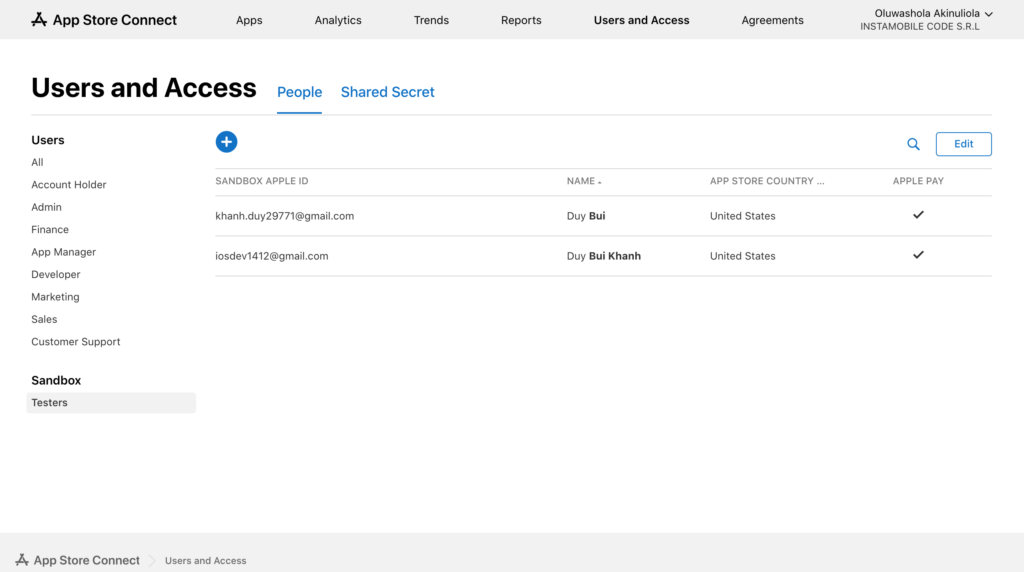The image size is (1024, 572).
Task: Open the Apps menu item
Action: (x=249, y=20)
